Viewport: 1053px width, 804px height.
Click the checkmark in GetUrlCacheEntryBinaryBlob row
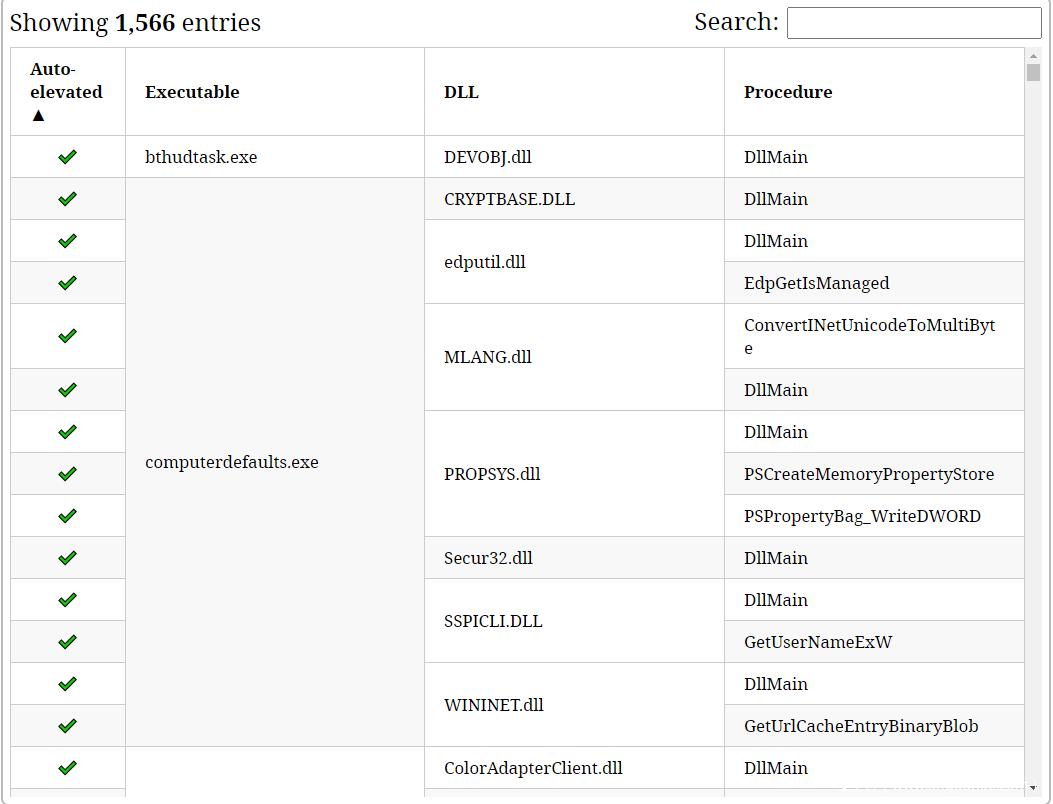(67, 726)
